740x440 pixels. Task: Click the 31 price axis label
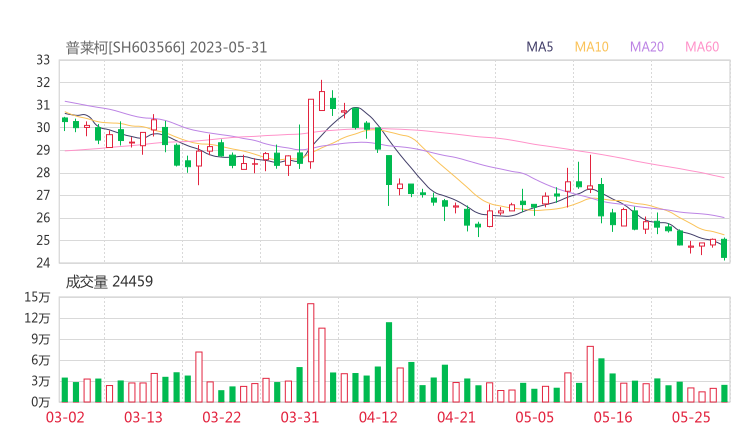click(x=43, y=105)
